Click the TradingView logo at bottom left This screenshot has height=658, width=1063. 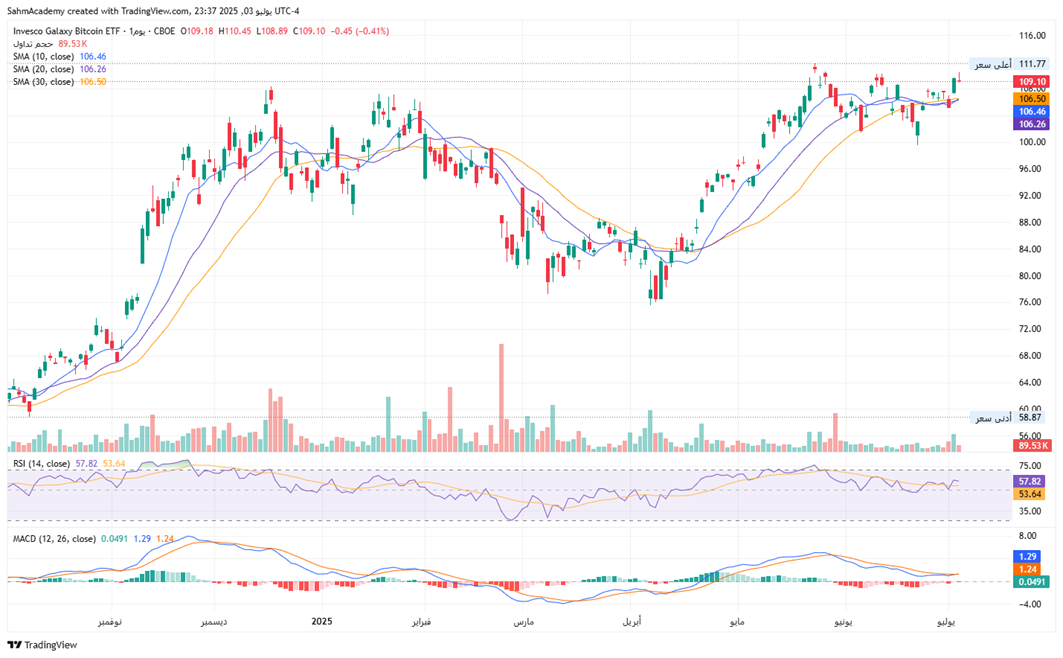tap(42, 644)
